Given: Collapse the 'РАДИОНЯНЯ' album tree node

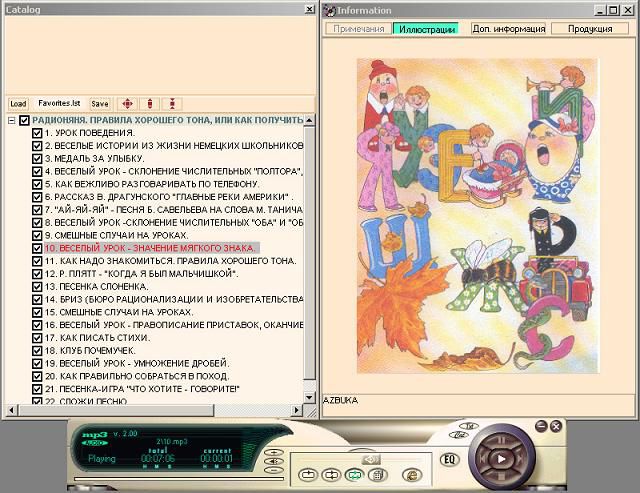Looking at the screenshot, I should (x=11, y=120).
